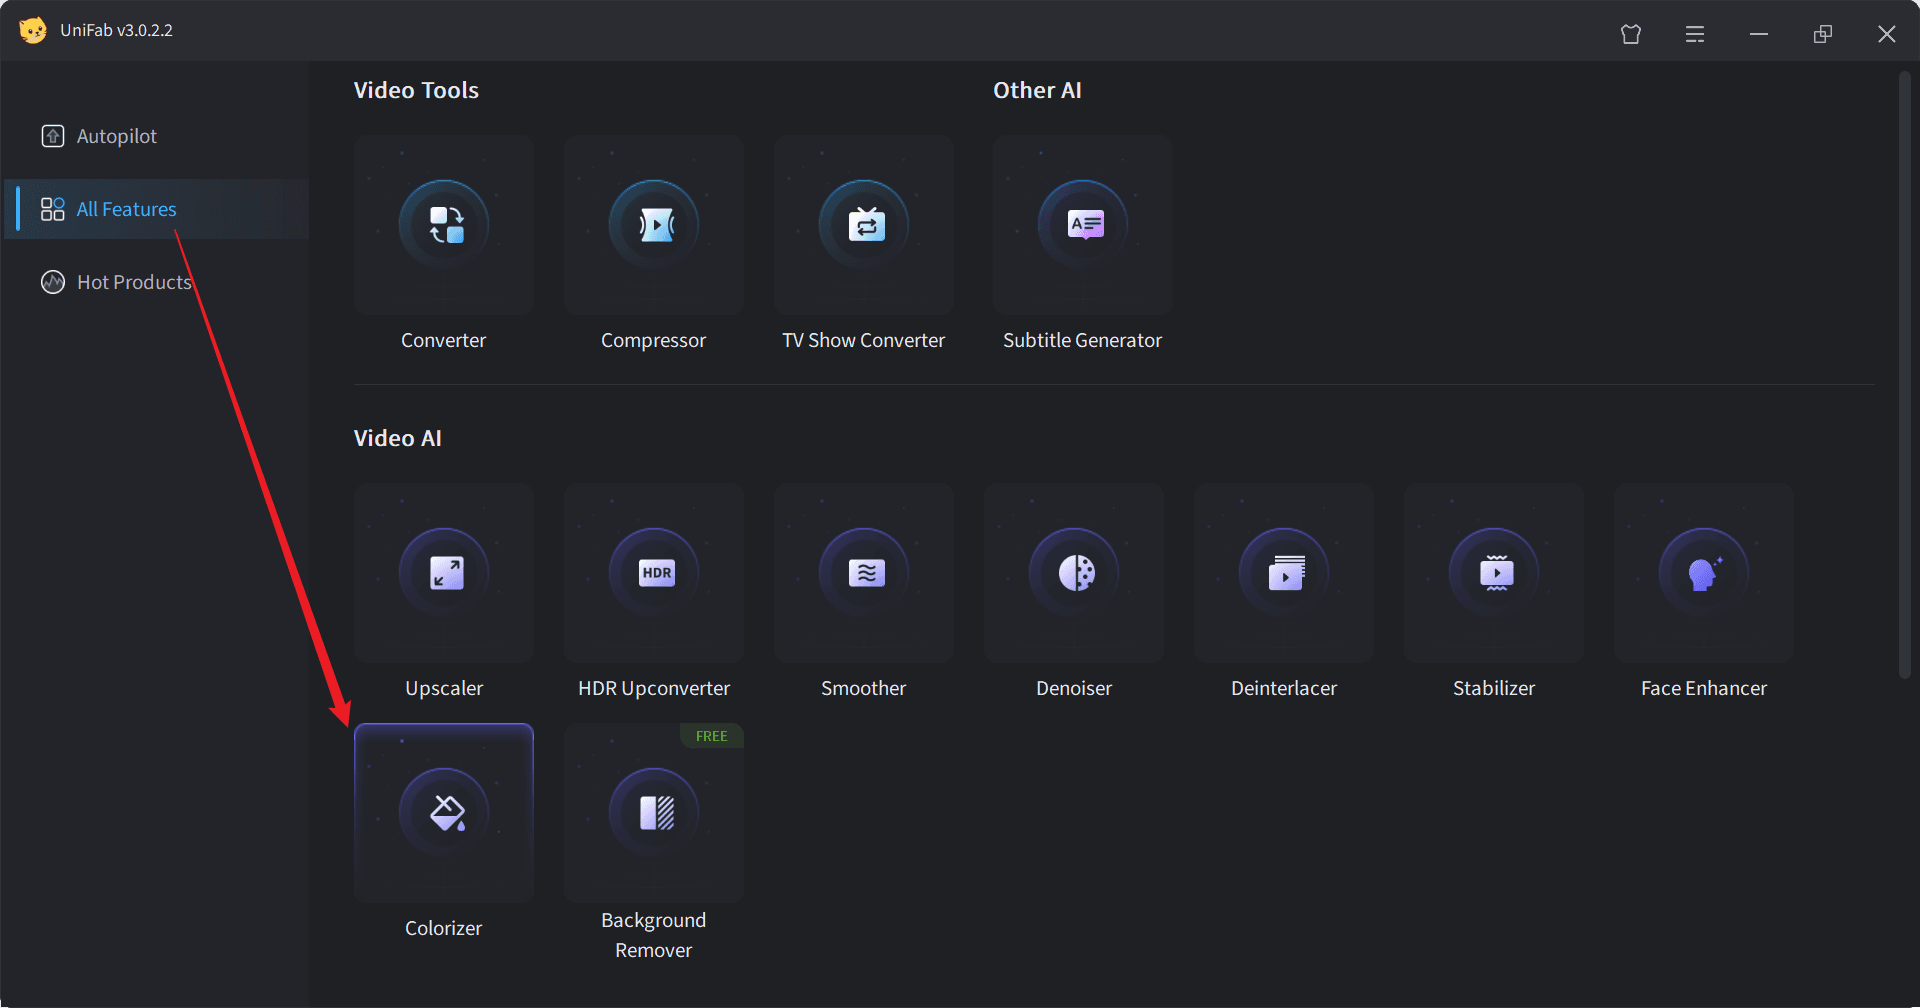The image size is (1920, 1008).
Task: Open the Colorizer tool icon
Action: click(444, 813)
